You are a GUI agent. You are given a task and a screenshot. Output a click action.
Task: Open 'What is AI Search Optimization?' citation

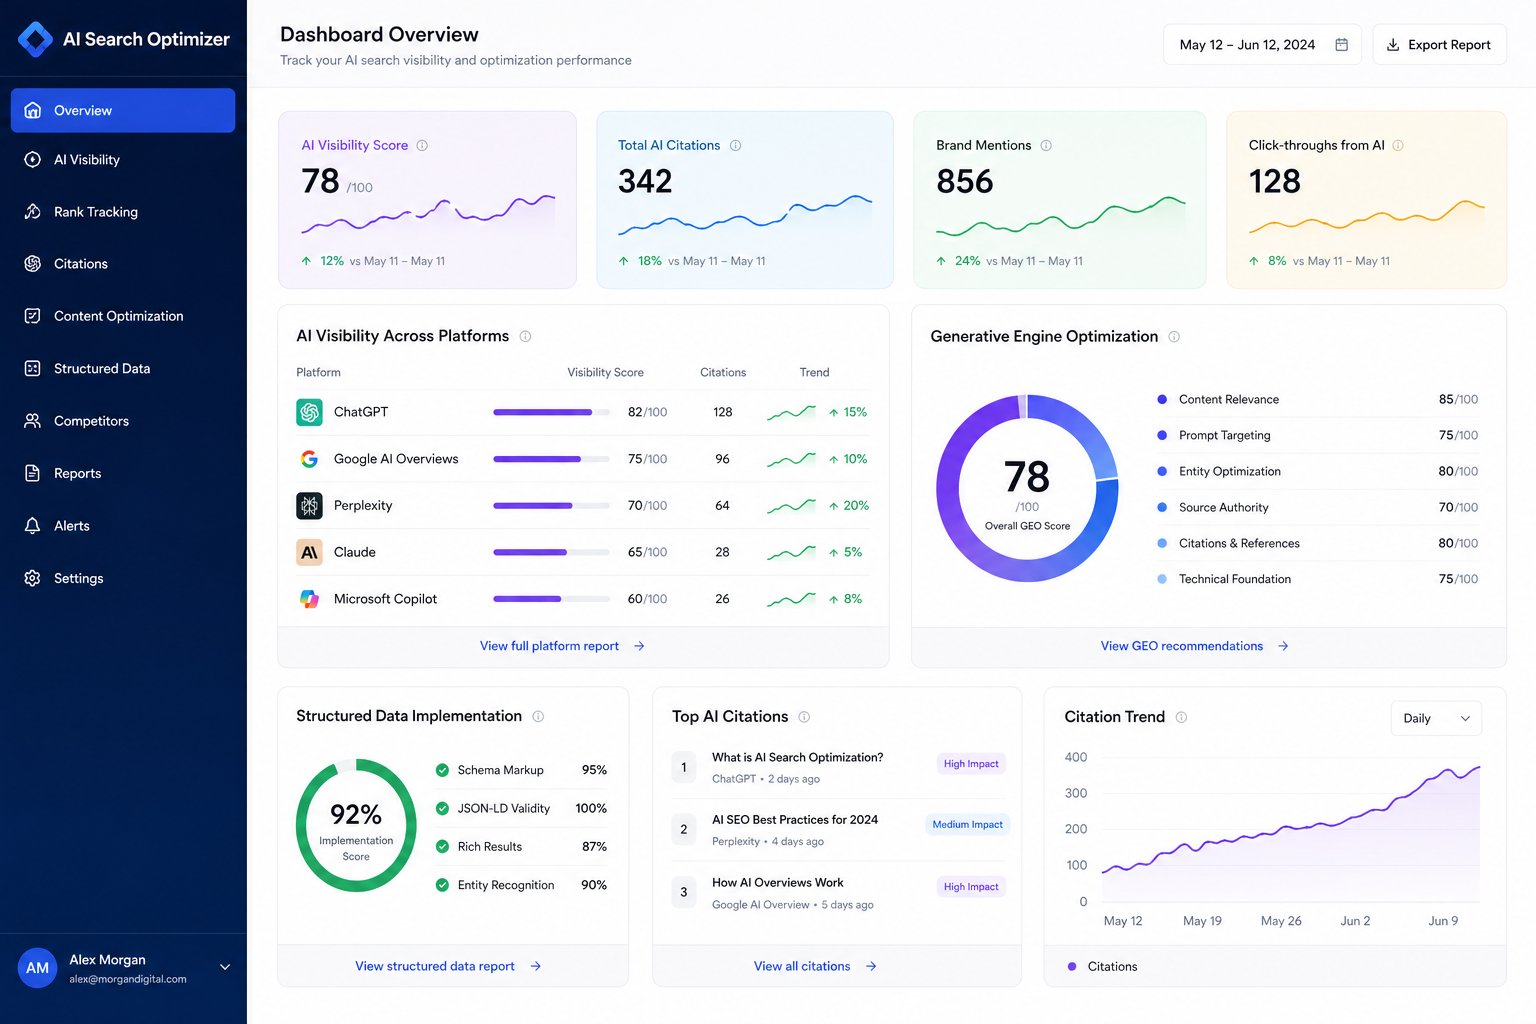coord(797,757)
